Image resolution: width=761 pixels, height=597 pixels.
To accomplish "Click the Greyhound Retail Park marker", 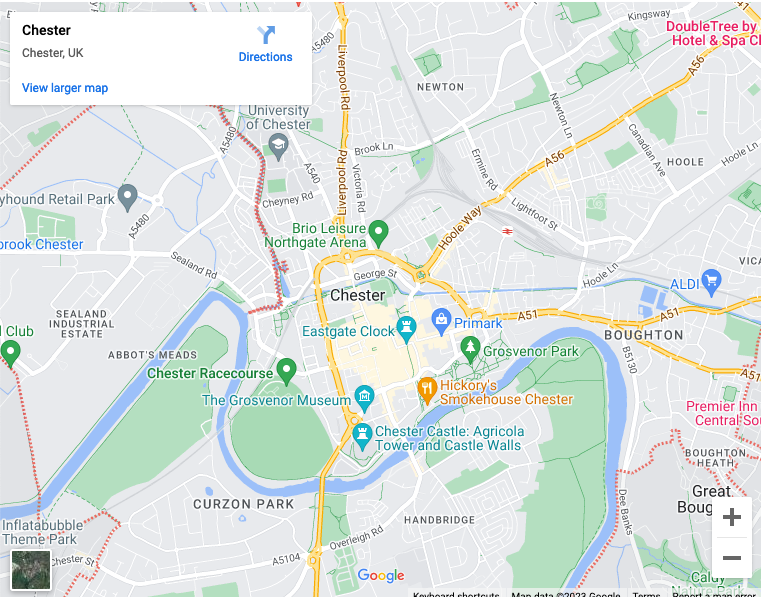I will pyautogui.click(x=128, y=198).
